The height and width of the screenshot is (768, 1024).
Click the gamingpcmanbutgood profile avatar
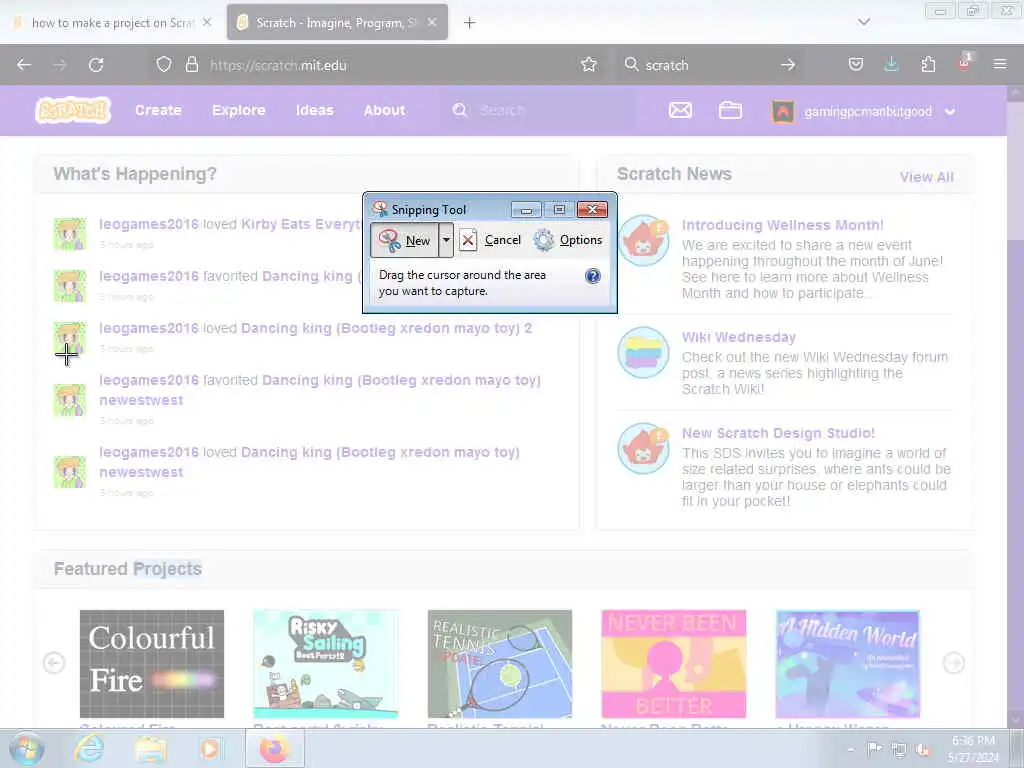coord(783,112)
